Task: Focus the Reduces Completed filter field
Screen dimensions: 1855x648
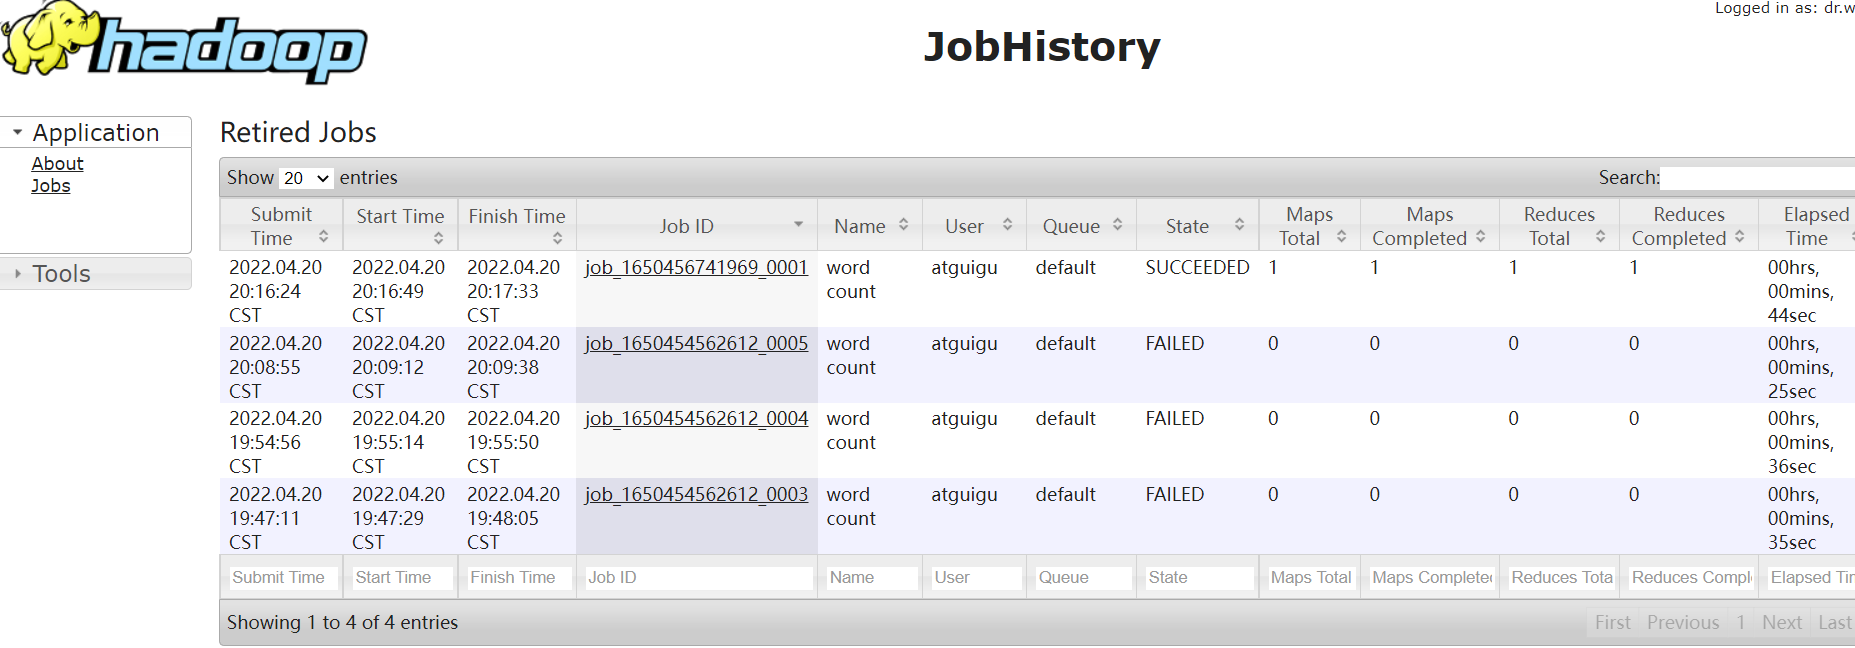Action: (1690, 578)
